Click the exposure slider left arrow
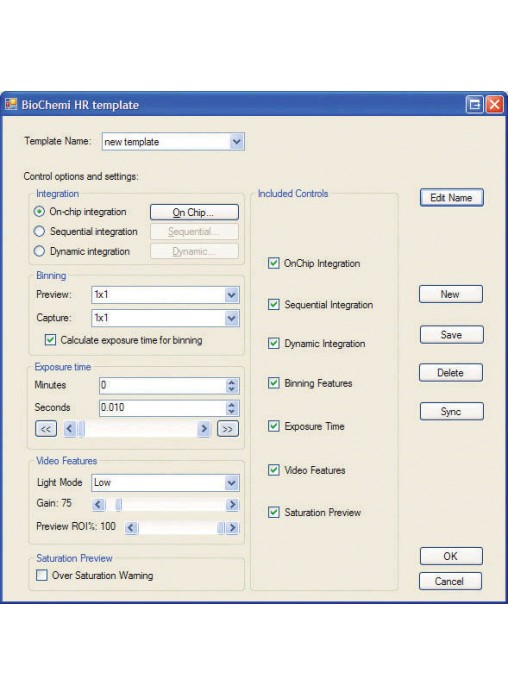Screen dimensions: 508x696 70,429
